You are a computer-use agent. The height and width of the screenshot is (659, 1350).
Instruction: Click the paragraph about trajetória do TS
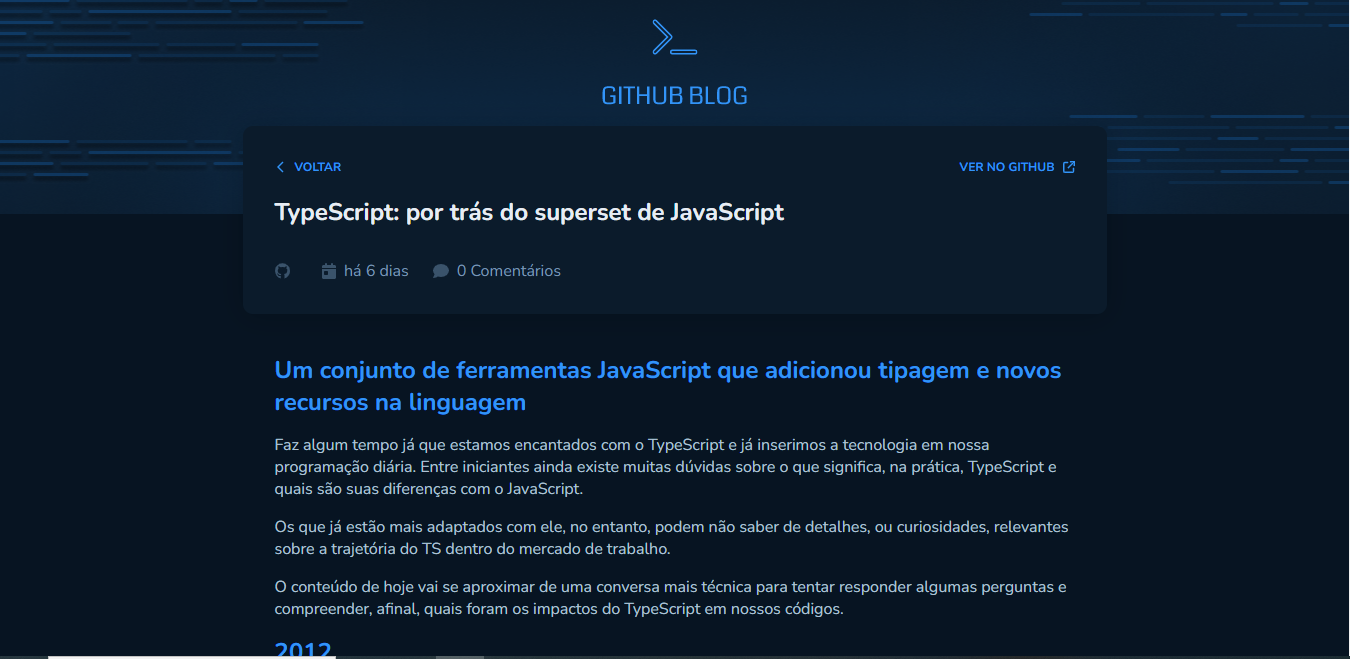click(670, 537)
